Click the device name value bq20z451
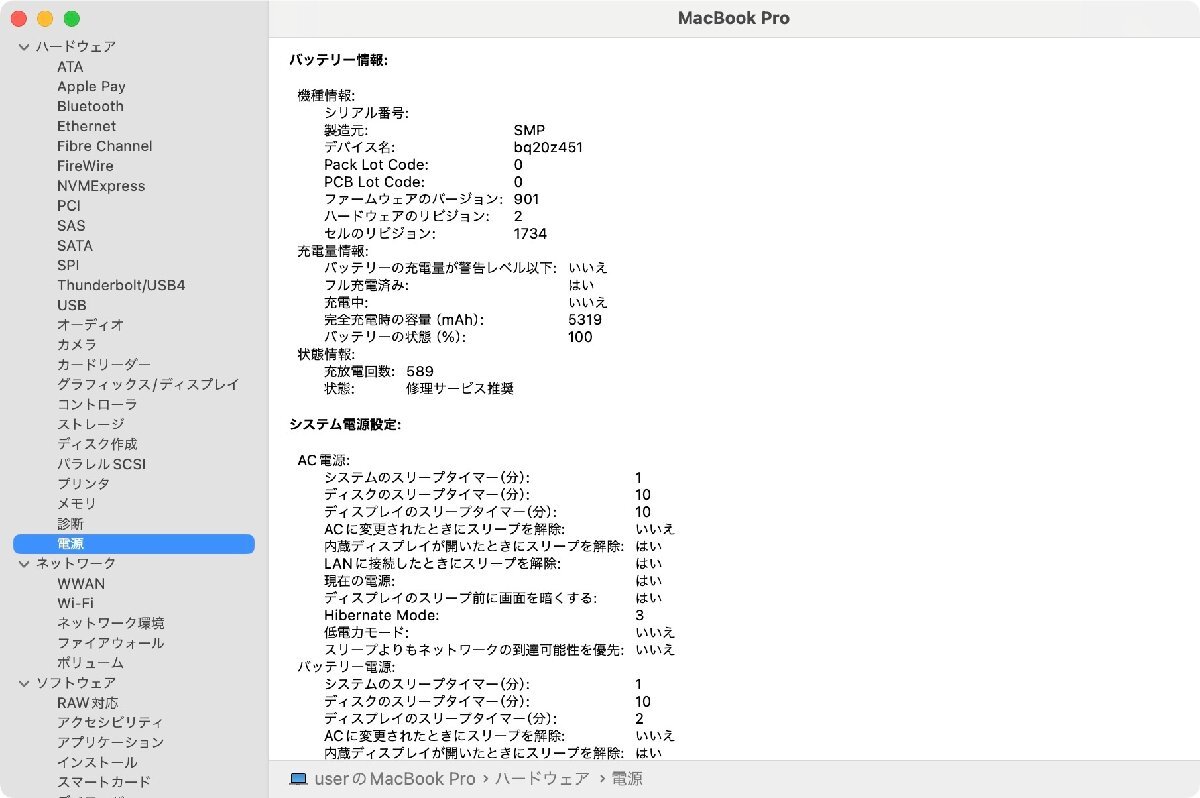Screen dimensions: 1200x798 pos(548,148)
